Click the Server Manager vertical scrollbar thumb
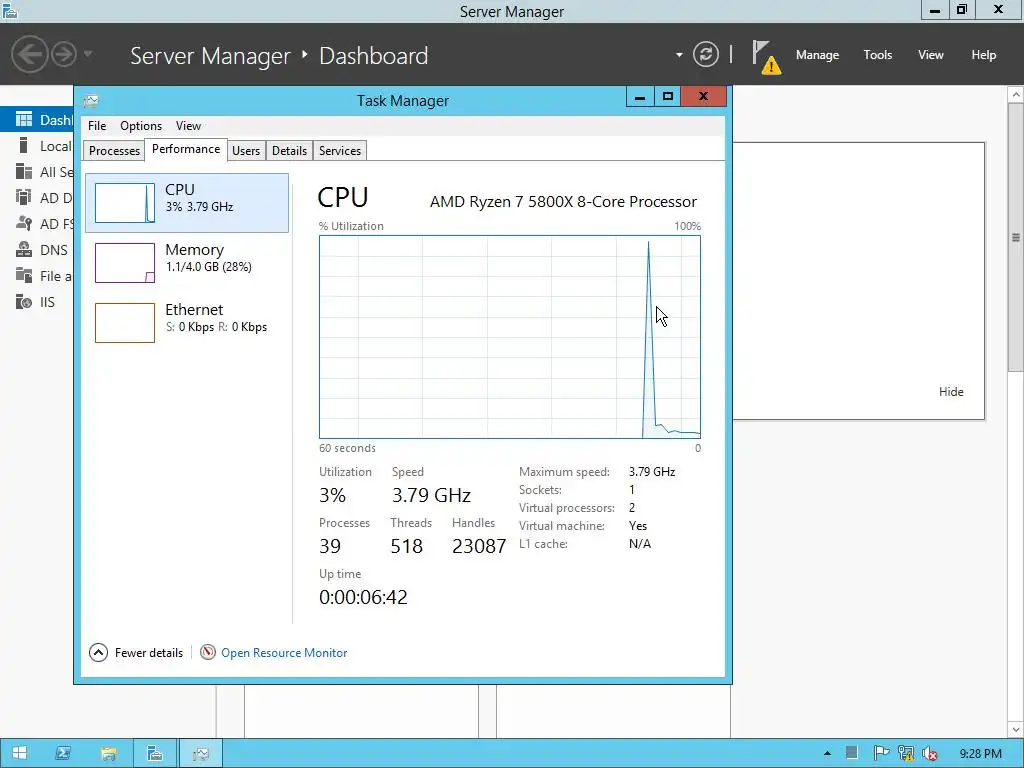 1016,236
